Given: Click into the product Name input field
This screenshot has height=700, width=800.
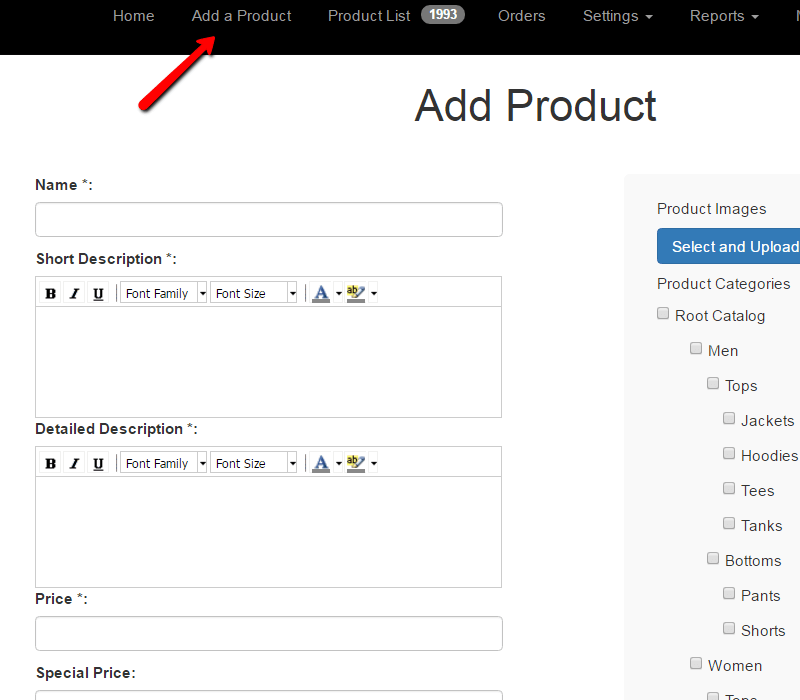Looking at the screenshot, I should 268,219.
